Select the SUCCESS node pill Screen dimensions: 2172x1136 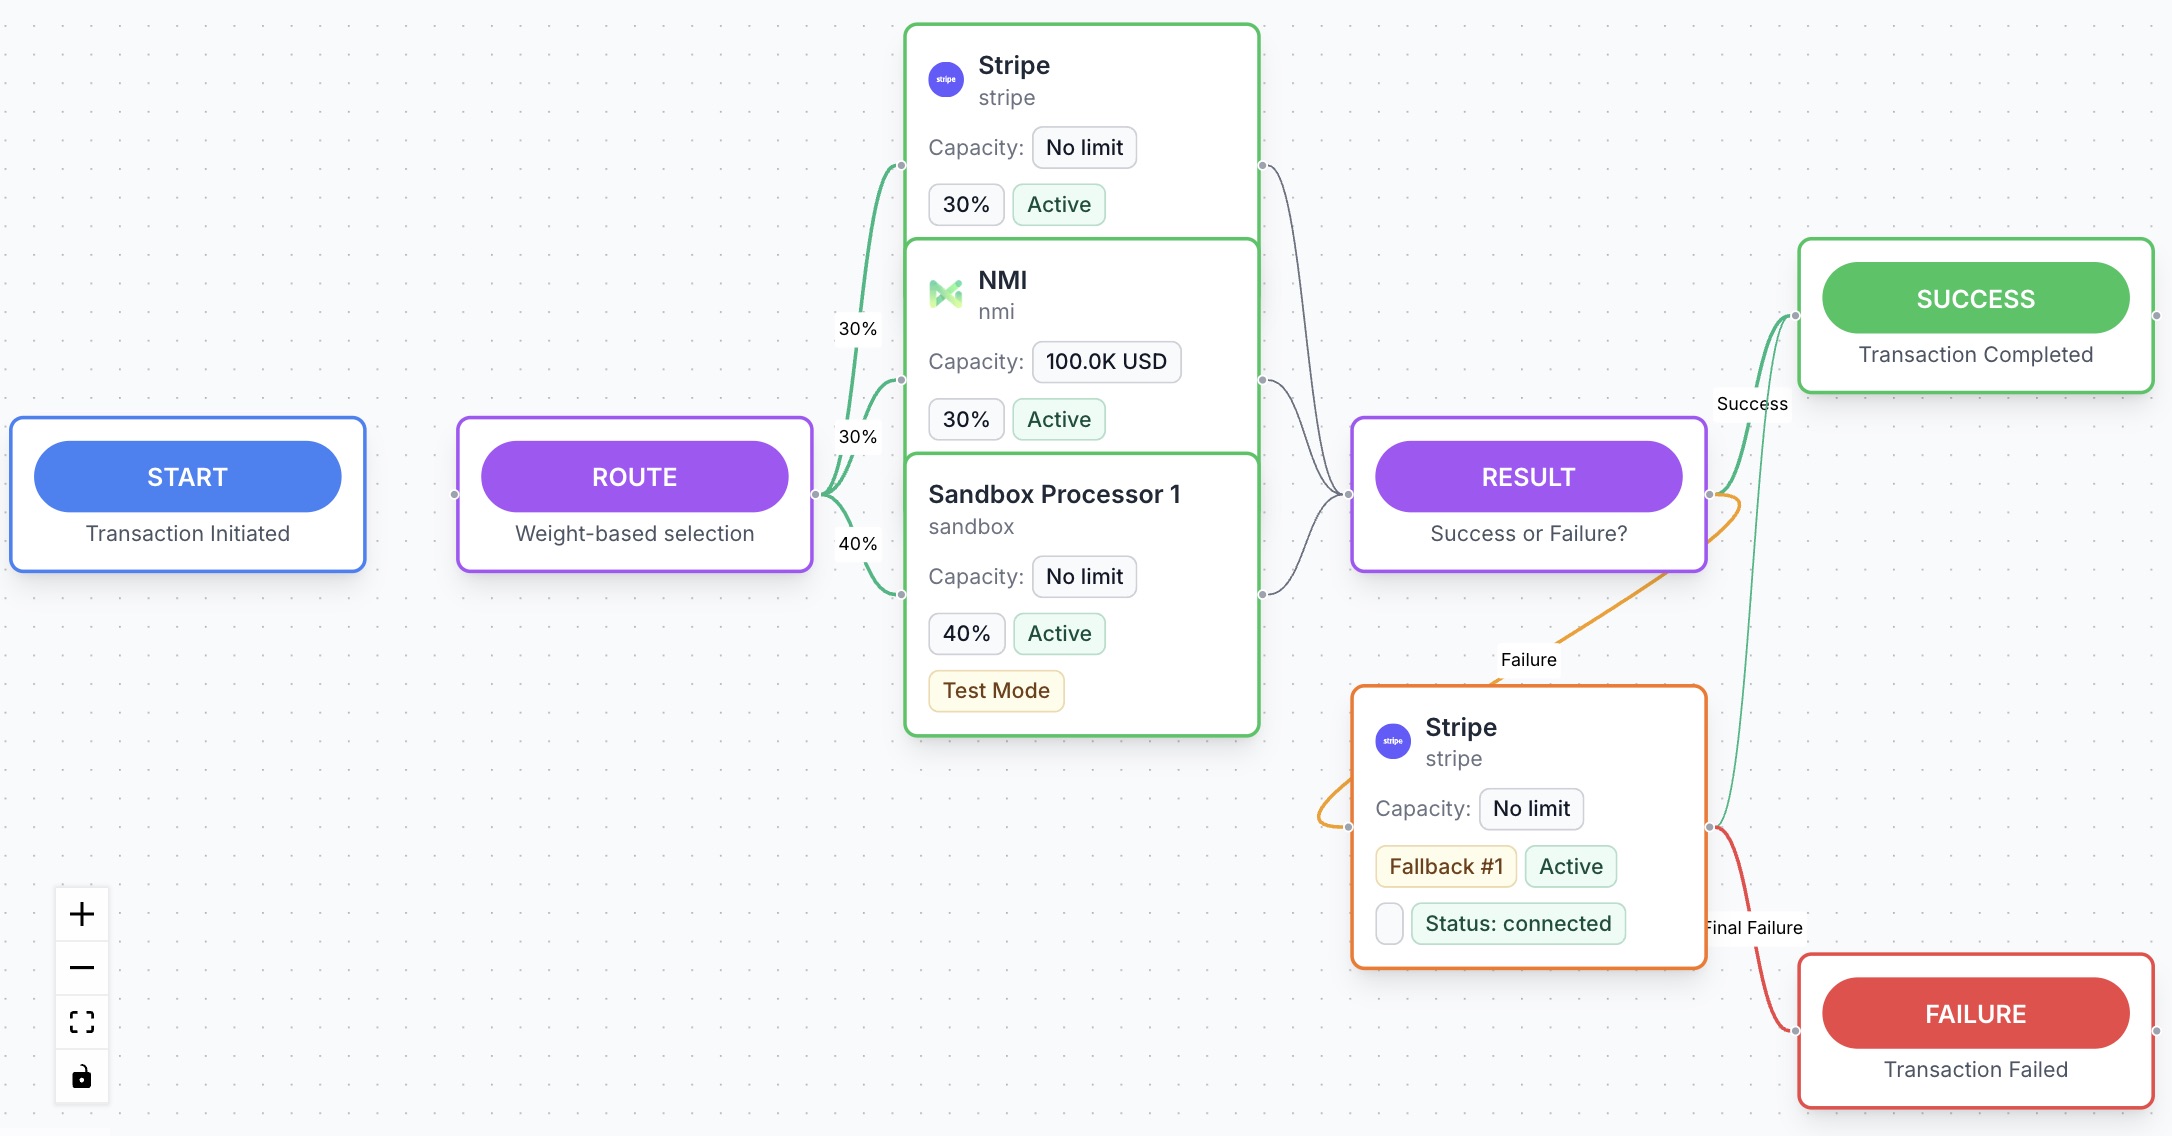pyautogui.click(x=1976, y=298)
